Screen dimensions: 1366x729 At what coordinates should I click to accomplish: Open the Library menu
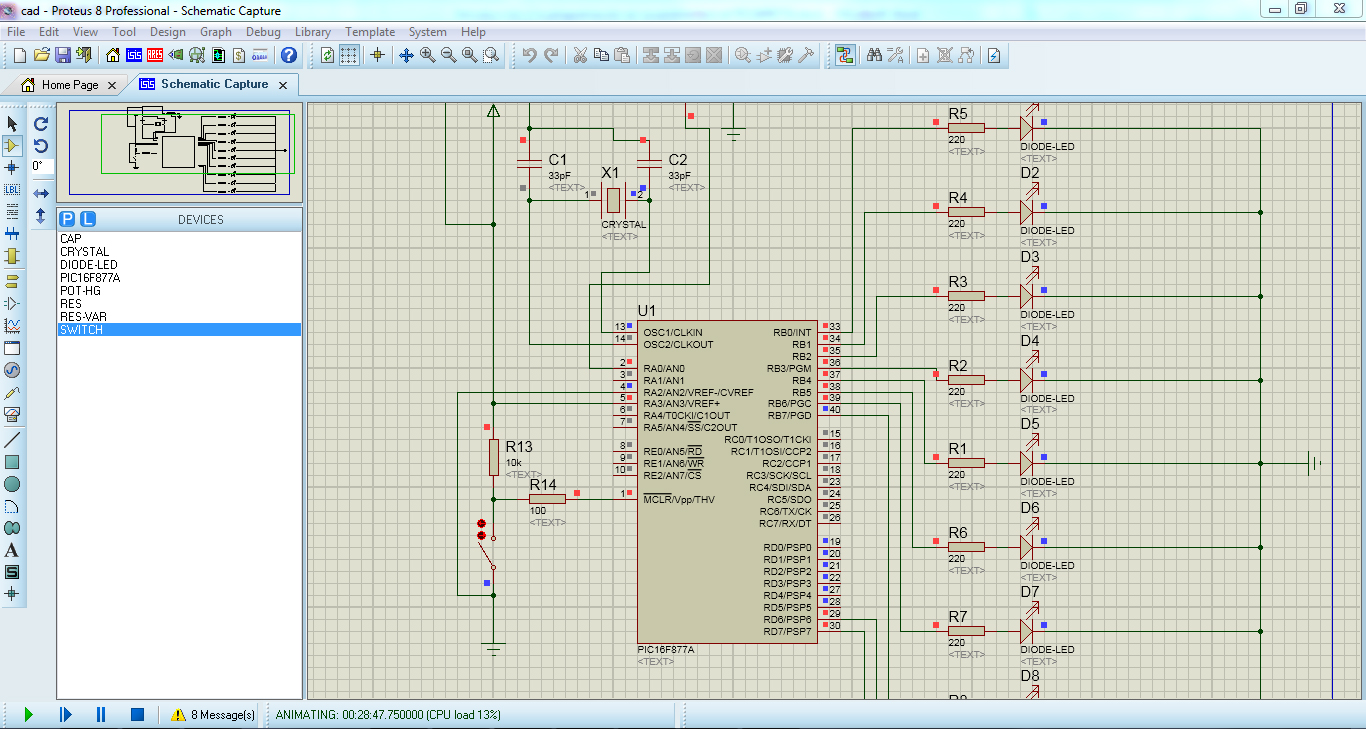(x=313, y=32)
